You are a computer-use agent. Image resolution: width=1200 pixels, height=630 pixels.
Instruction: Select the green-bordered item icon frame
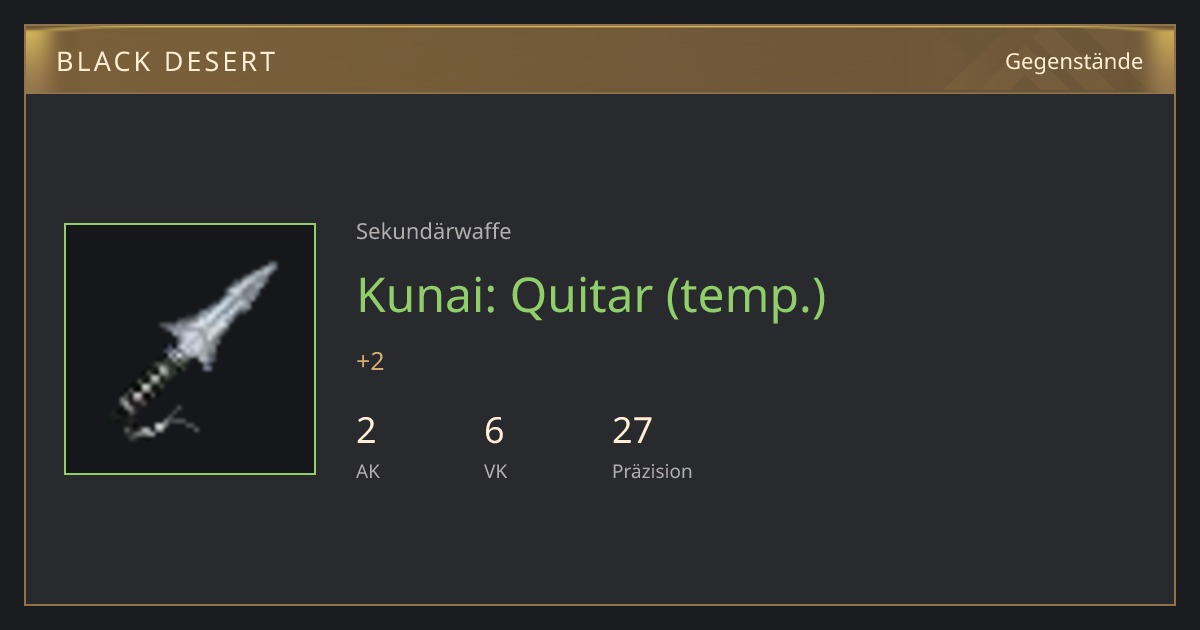click(190, 349)
